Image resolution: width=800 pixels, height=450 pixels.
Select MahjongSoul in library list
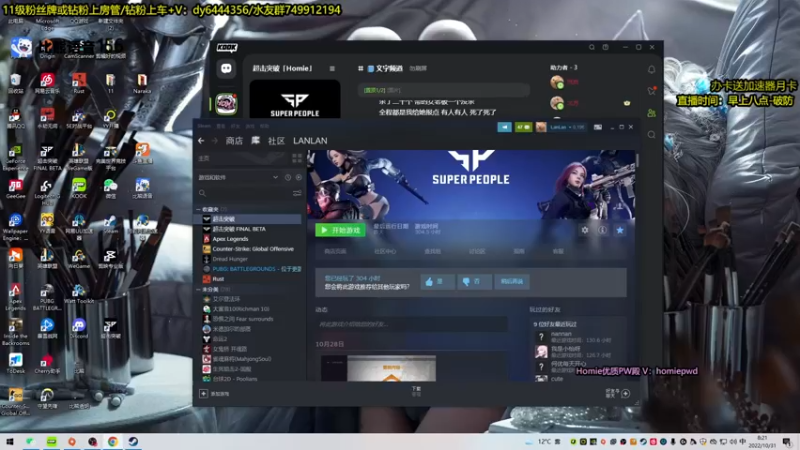241,359
